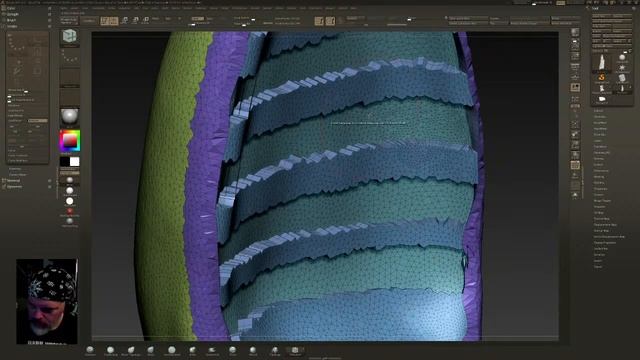This screenshot has width=640, height=360.
Task: Select the orange SimpleBrush tool thumbnail
Action: pyautogui.click(x=602, y=78)
